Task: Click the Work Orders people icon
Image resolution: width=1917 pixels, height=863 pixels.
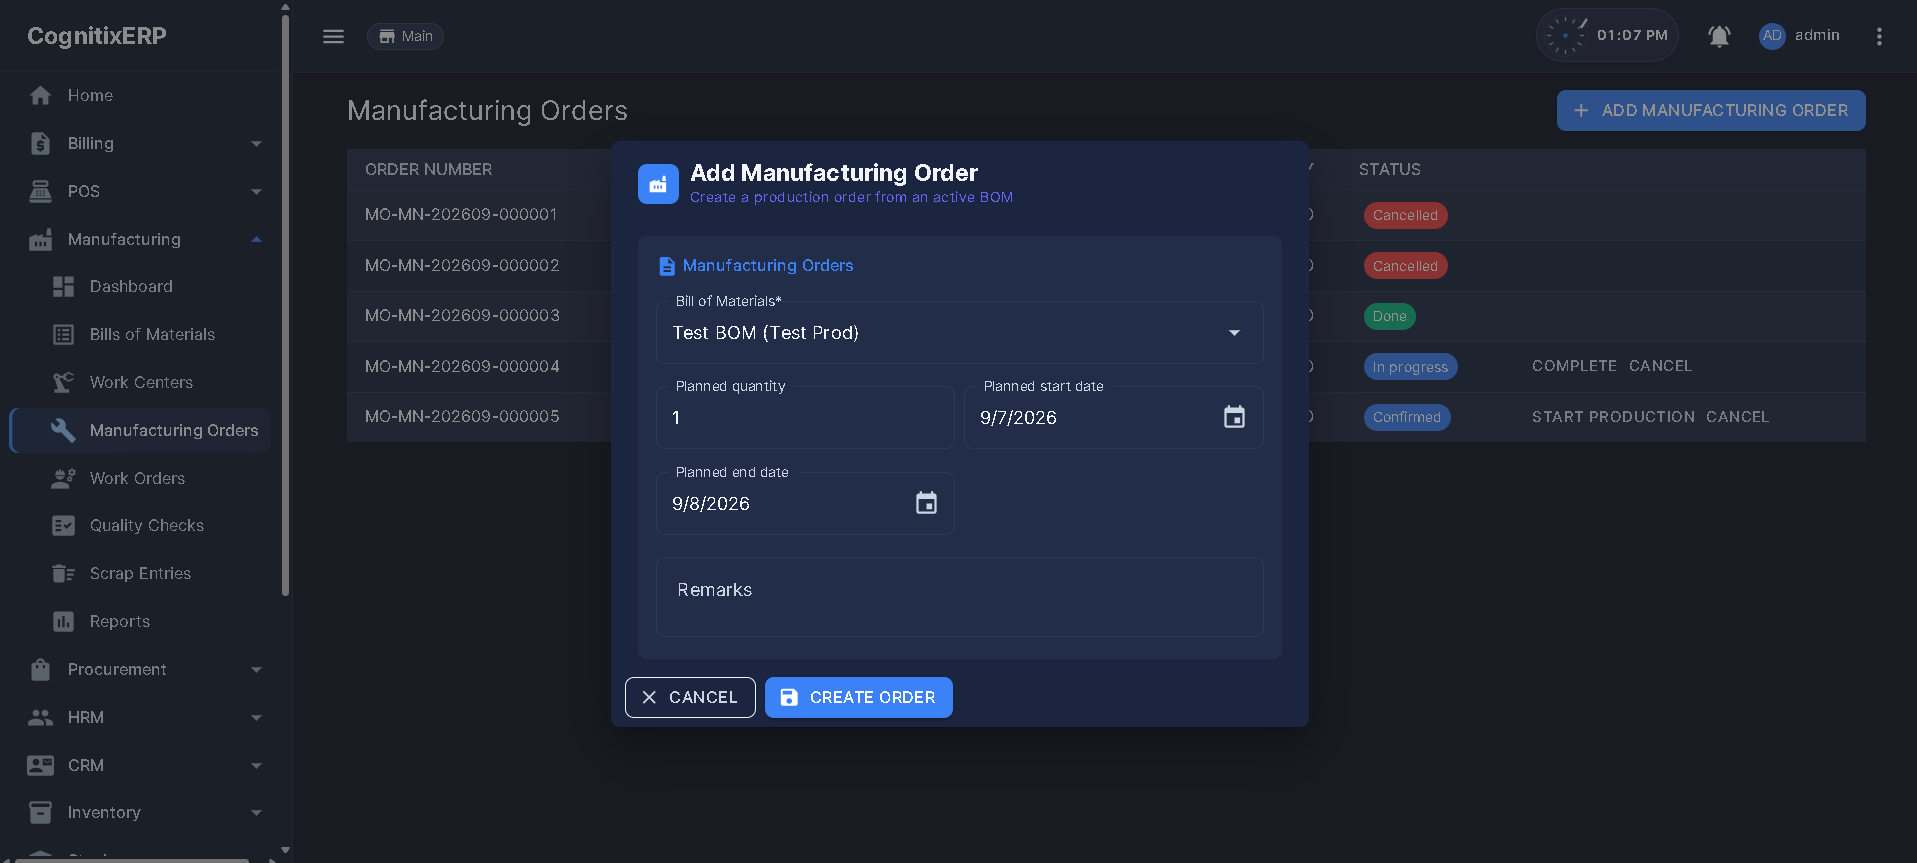Action: [x=63, y=478]
